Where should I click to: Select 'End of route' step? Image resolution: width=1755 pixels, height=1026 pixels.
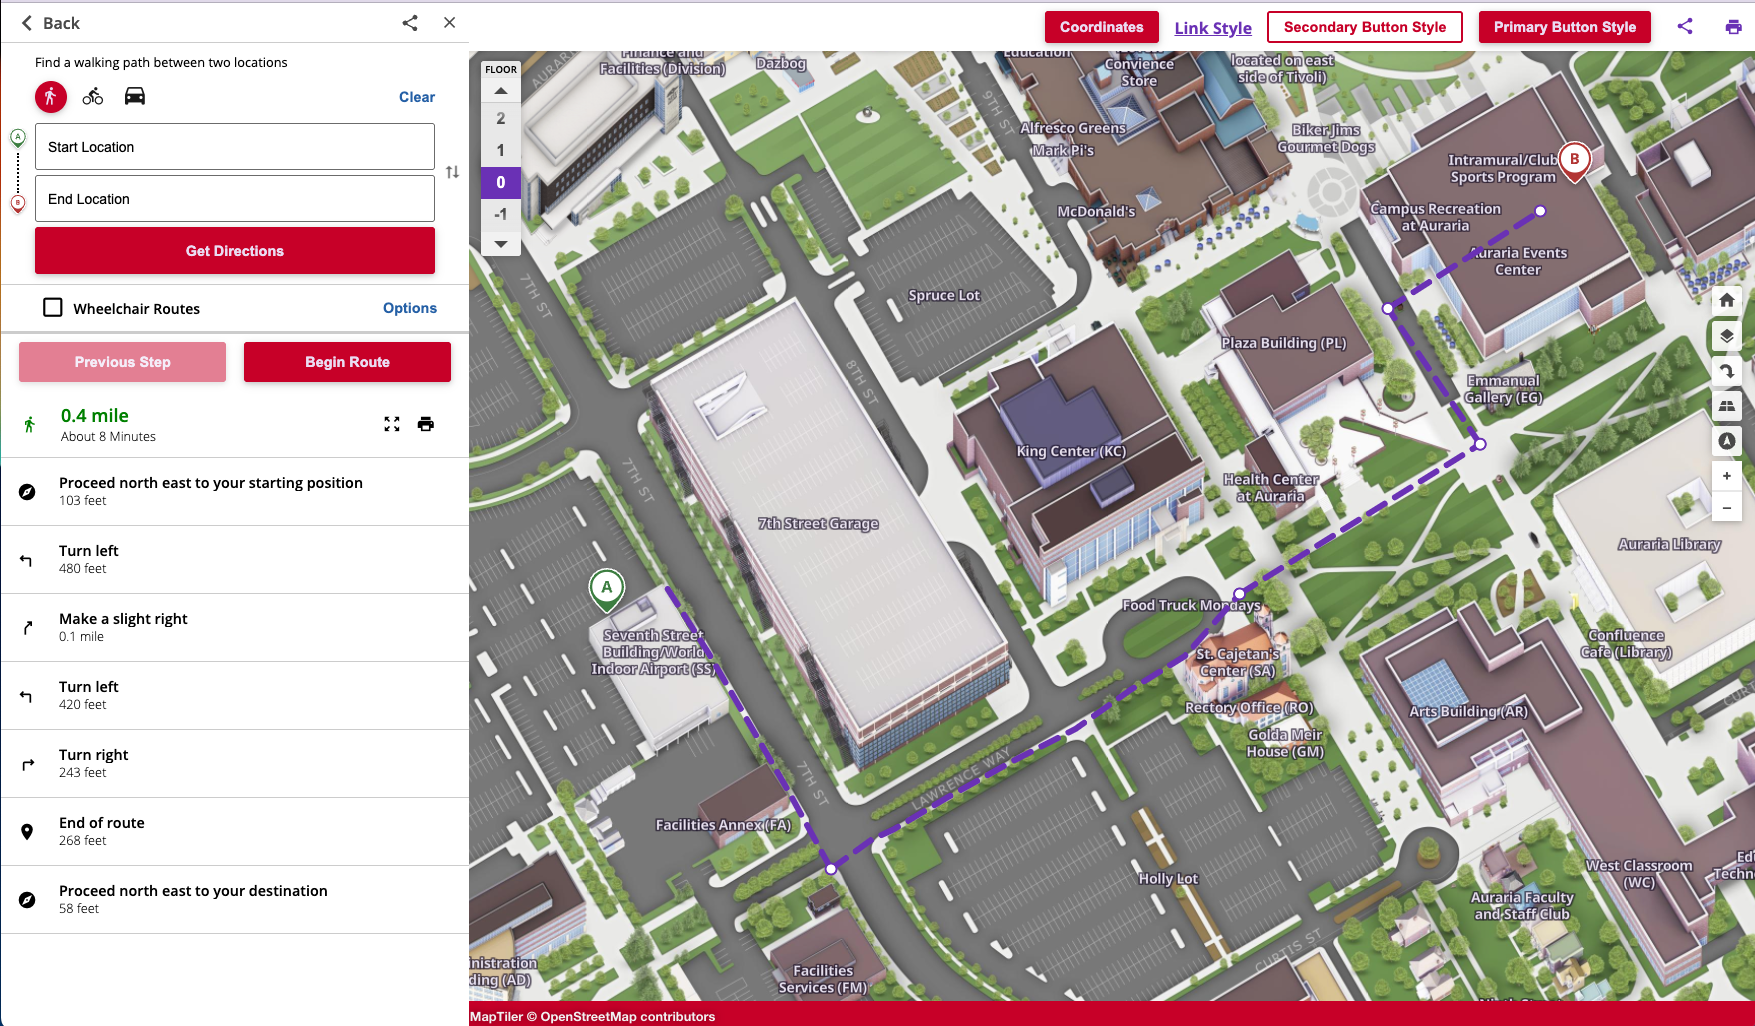(235, 831)
